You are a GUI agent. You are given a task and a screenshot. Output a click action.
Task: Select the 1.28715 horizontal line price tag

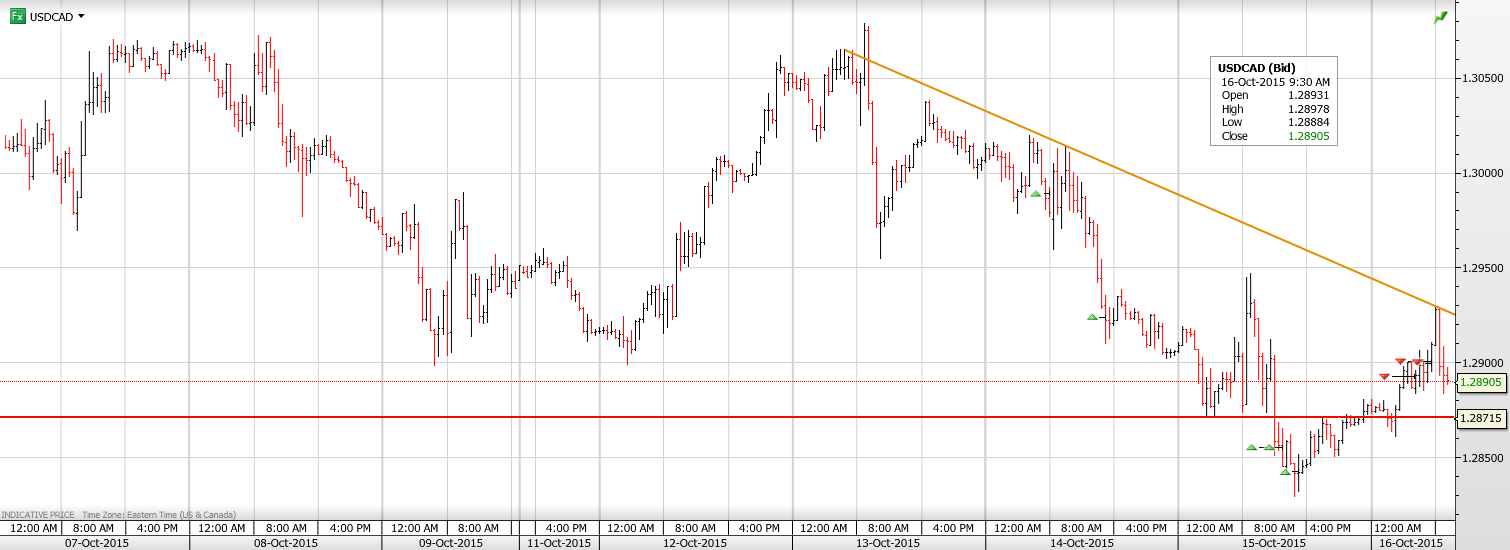pos(1481,418)
